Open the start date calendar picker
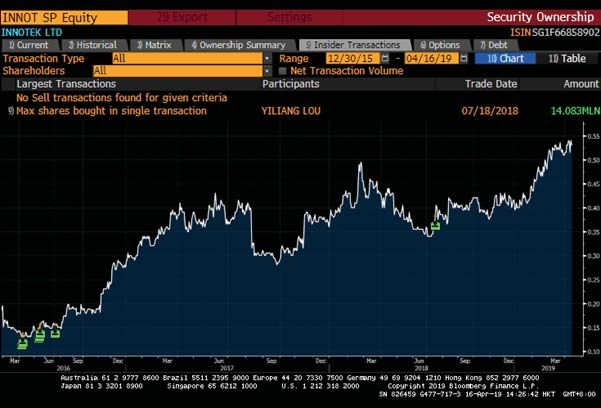601x408 pixels. coord(385,59)
